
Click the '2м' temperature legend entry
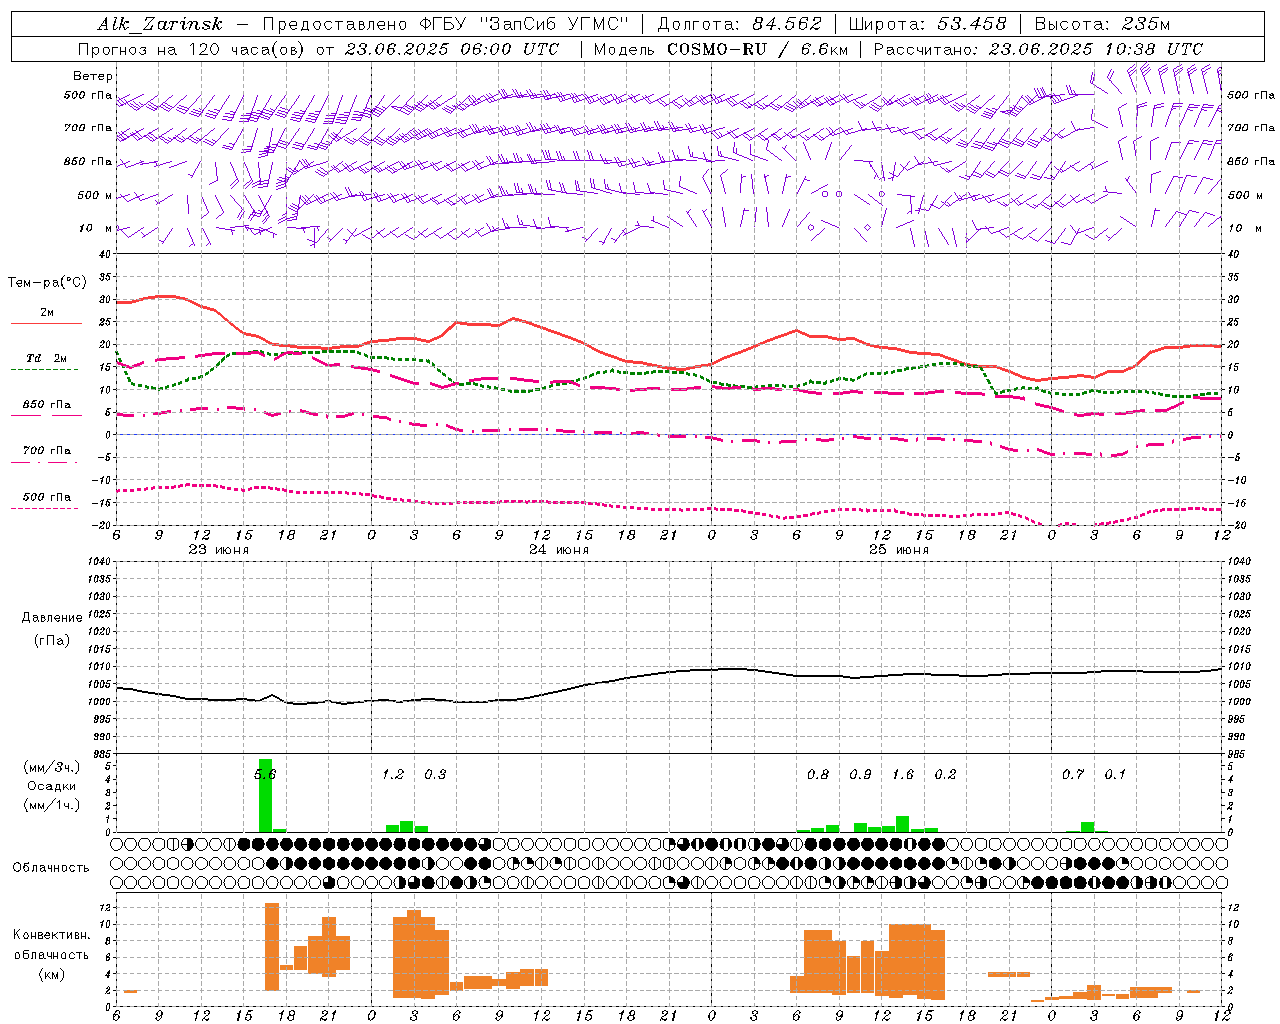(x=47, y=312)
